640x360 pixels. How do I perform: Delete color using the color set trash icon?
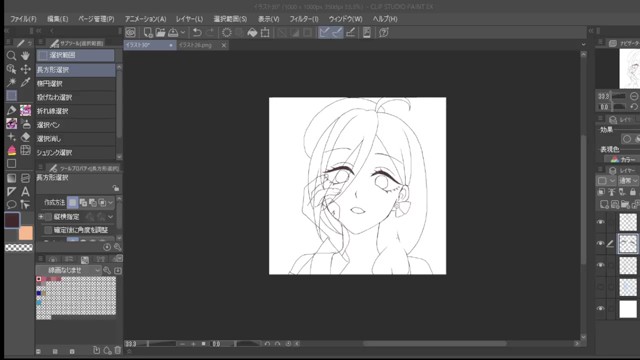pyautogui.click(x=118, y=350)
